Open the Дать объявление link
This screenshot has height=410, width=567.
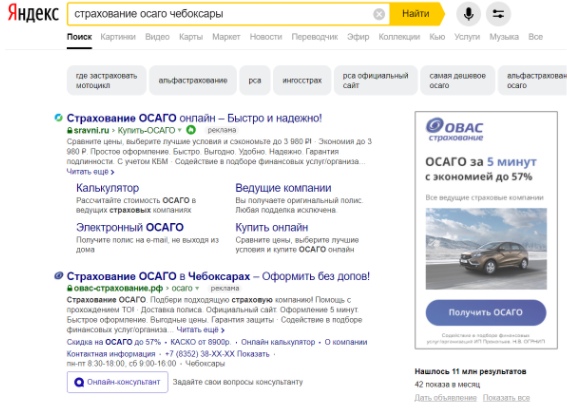[x=446, y=398]
